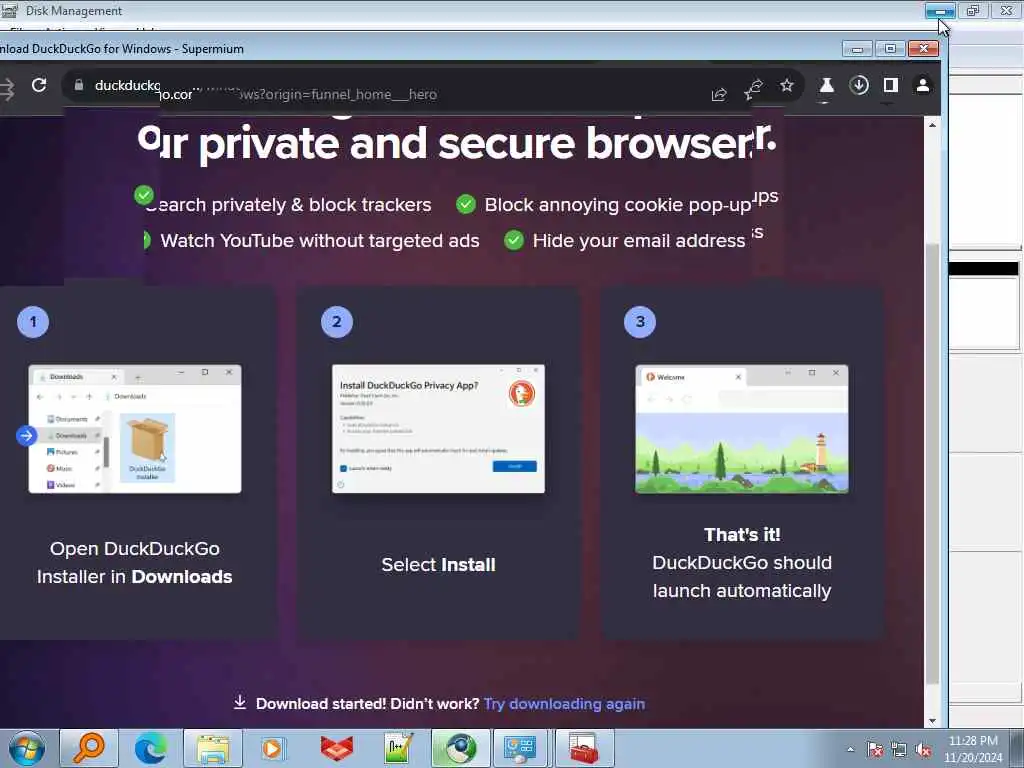Click the network tray icon
The height and width of the screenshot is (768, 1024).
(x=899, y=750)
